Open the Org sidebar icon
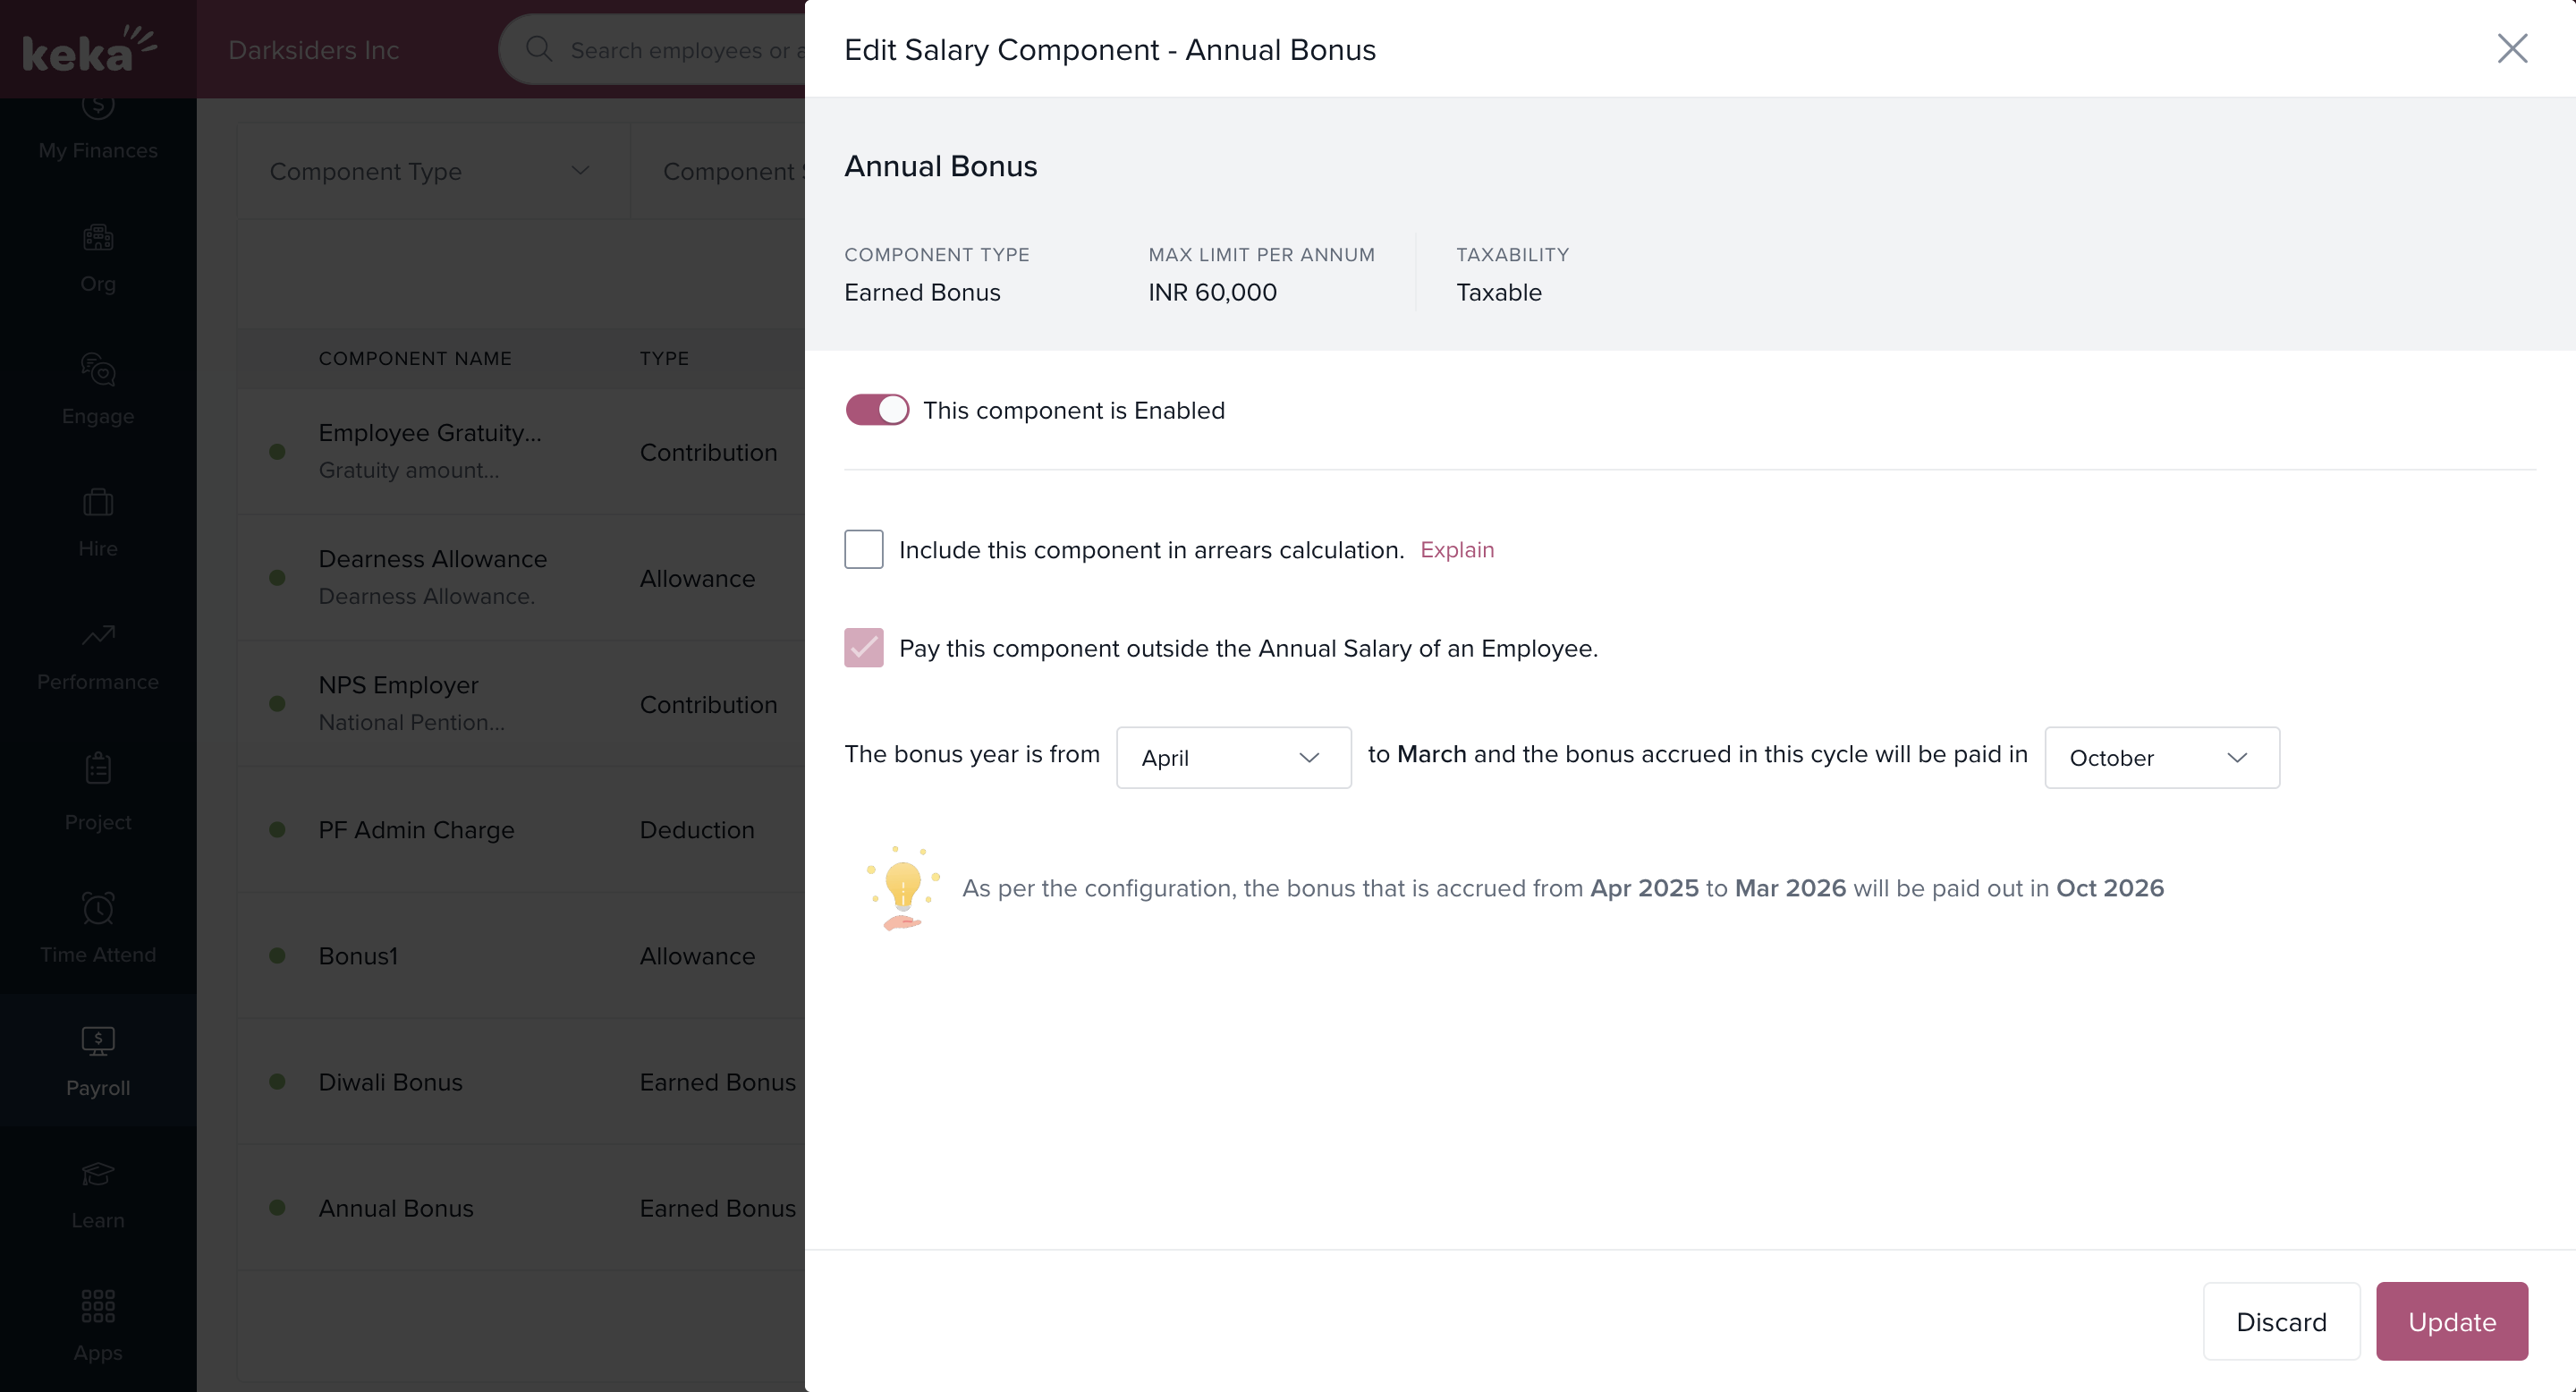Viewport: 2576px width, 1392px height. [98, 238]
